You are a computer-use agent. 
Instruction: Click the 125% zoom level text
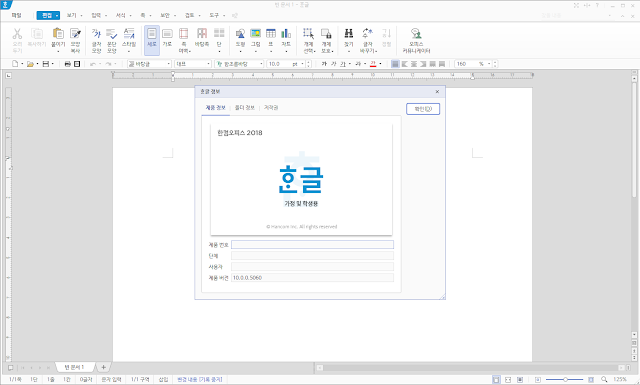tap(620, 380)
